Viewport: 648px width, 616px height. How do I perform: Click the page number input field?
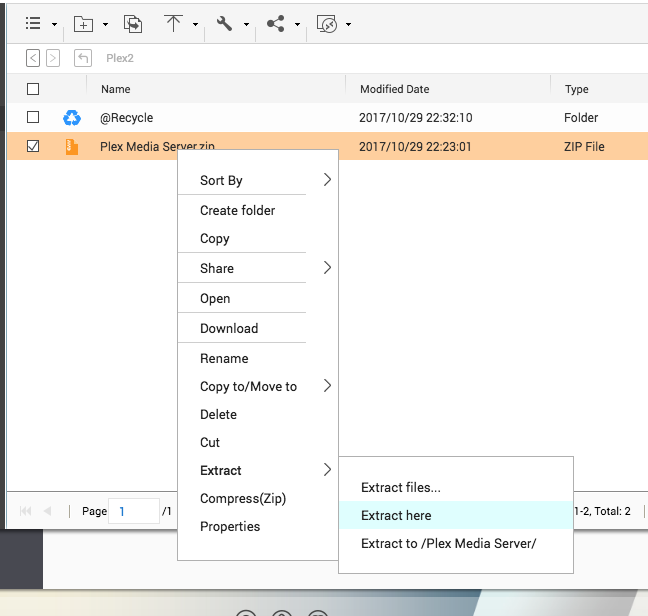(x=134, y=511)
